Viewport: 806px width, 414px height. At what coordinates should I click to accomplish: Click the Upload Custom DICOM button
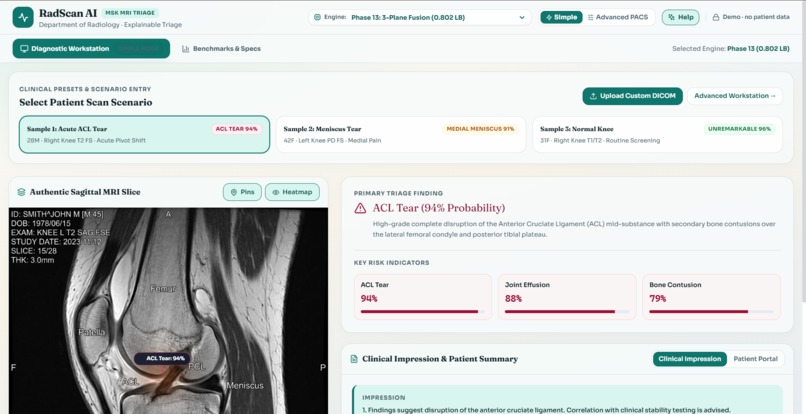[x=632, y=96]
